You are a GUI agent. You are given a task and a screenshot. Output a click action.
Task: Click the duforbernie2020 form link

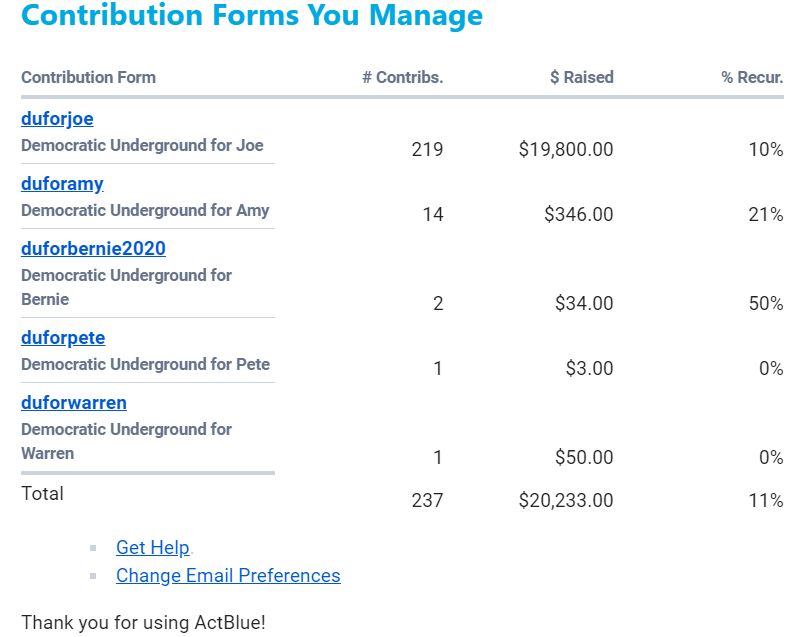(x=93, y=249)
